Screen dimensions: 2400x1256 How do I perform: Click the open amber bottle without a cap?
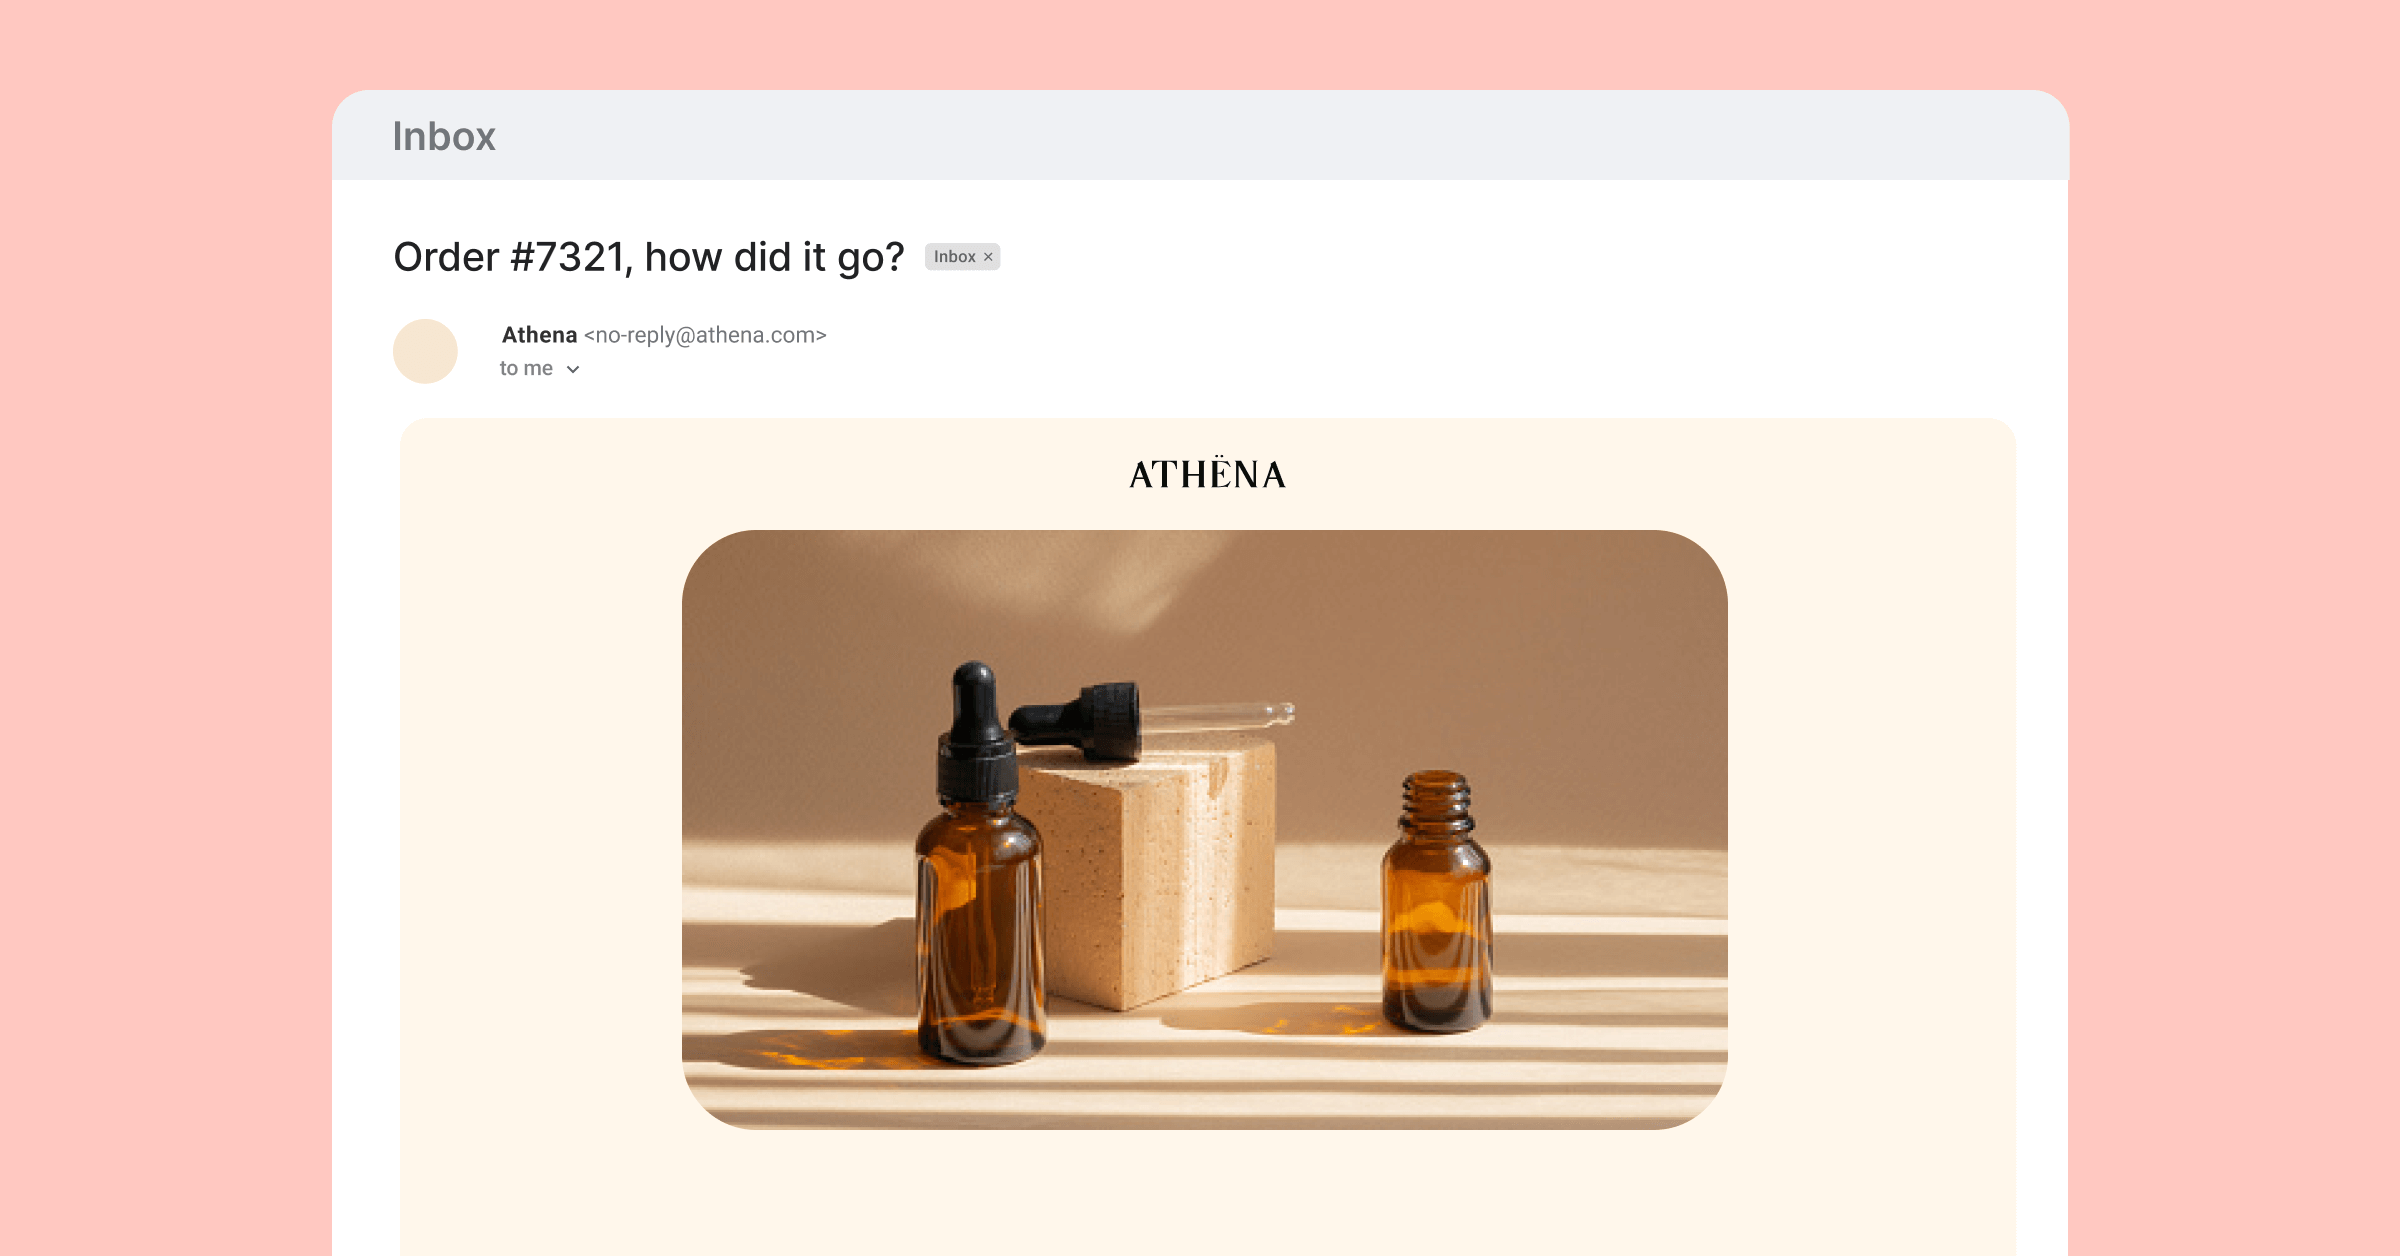(x=1437, y=900)
